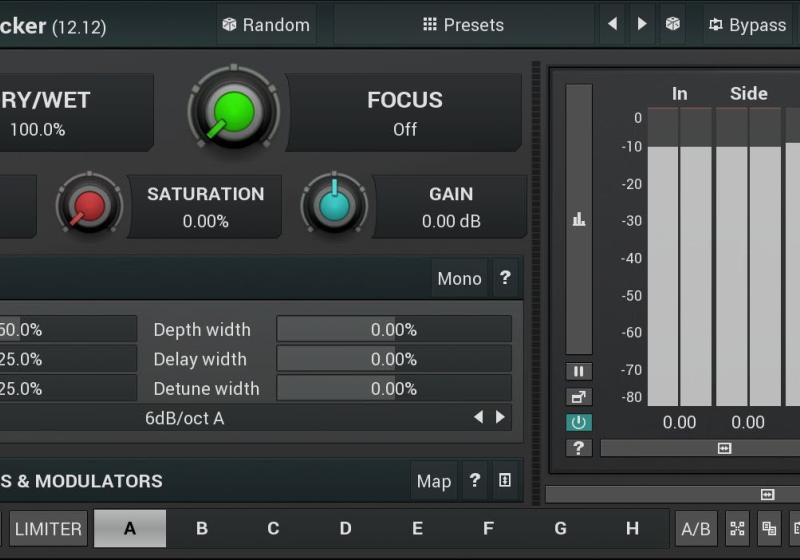Toggle the meter power button
800x560 pixels.
coord(579,422)
